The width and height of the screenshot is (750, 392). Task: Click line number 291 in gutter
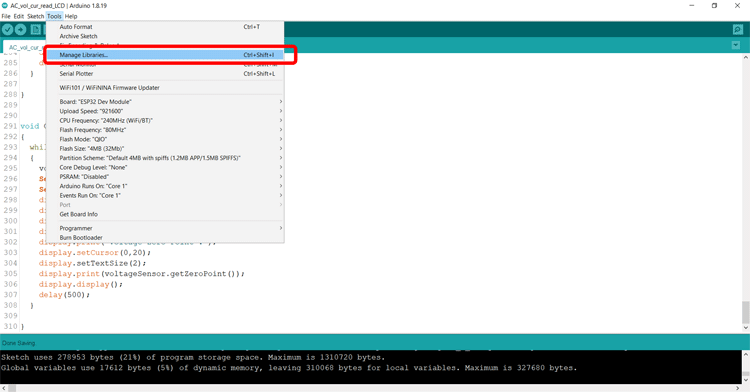[10, 126]
